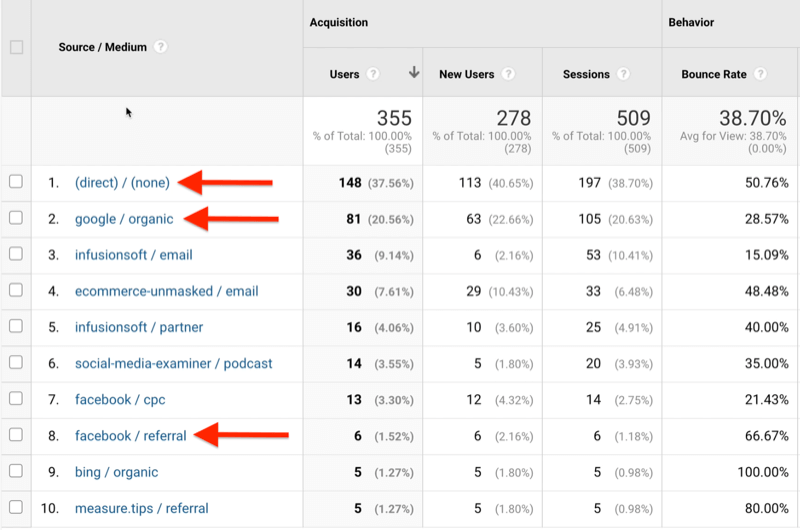The height and width of the screenshot is (530, 800).
Task: Open ecommerce-unmasked / email link
Action: point(166,291)
